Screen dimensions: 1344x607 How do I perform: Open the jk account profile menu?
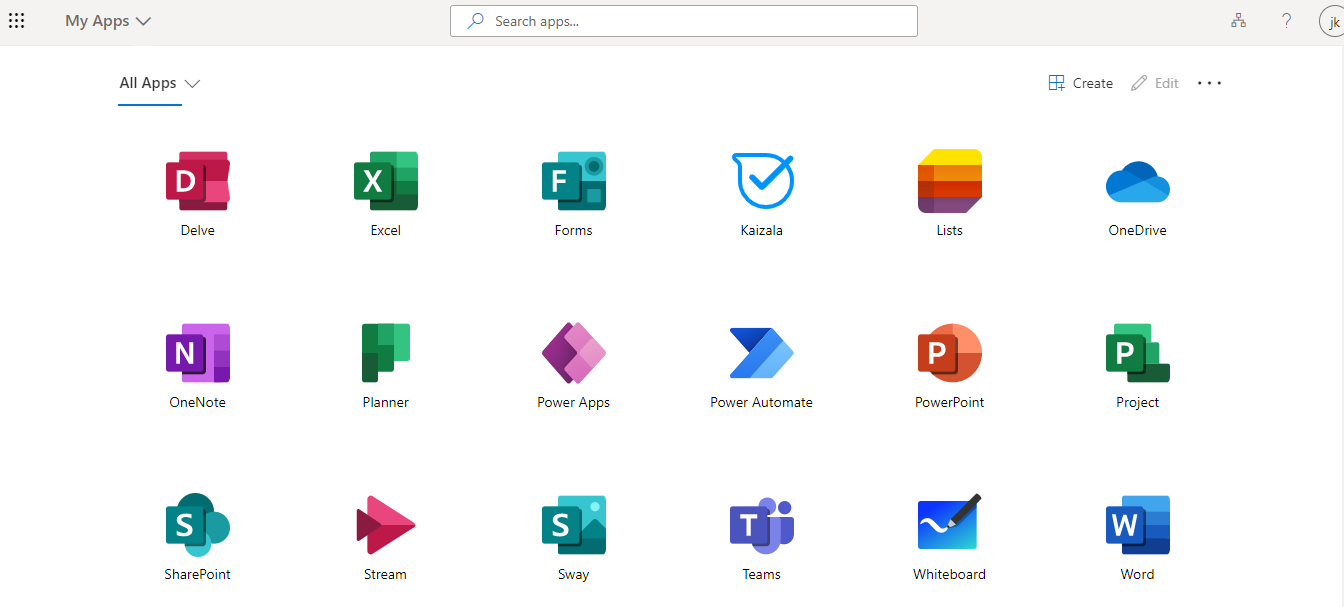coord(1332,22)
